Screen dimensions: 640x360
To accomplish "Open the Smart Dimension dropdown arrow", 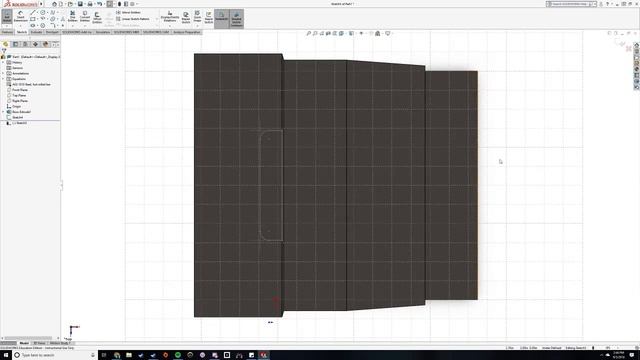I will point(20,26).
